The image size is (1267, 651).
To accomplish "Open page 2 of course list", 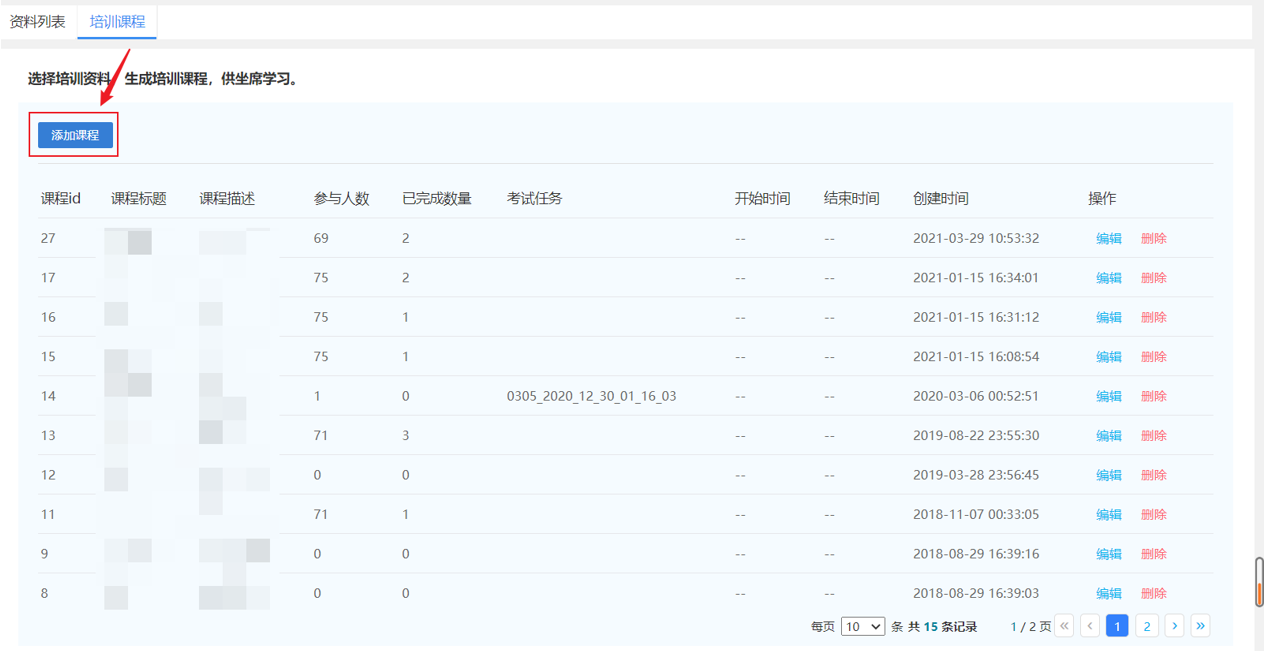I will pyautogui.click(x=1146, y=626).
